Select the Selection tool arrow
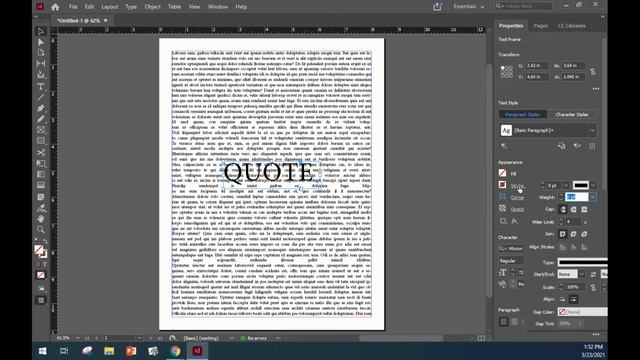Screen dimensions: 640x360 [40, 31]
